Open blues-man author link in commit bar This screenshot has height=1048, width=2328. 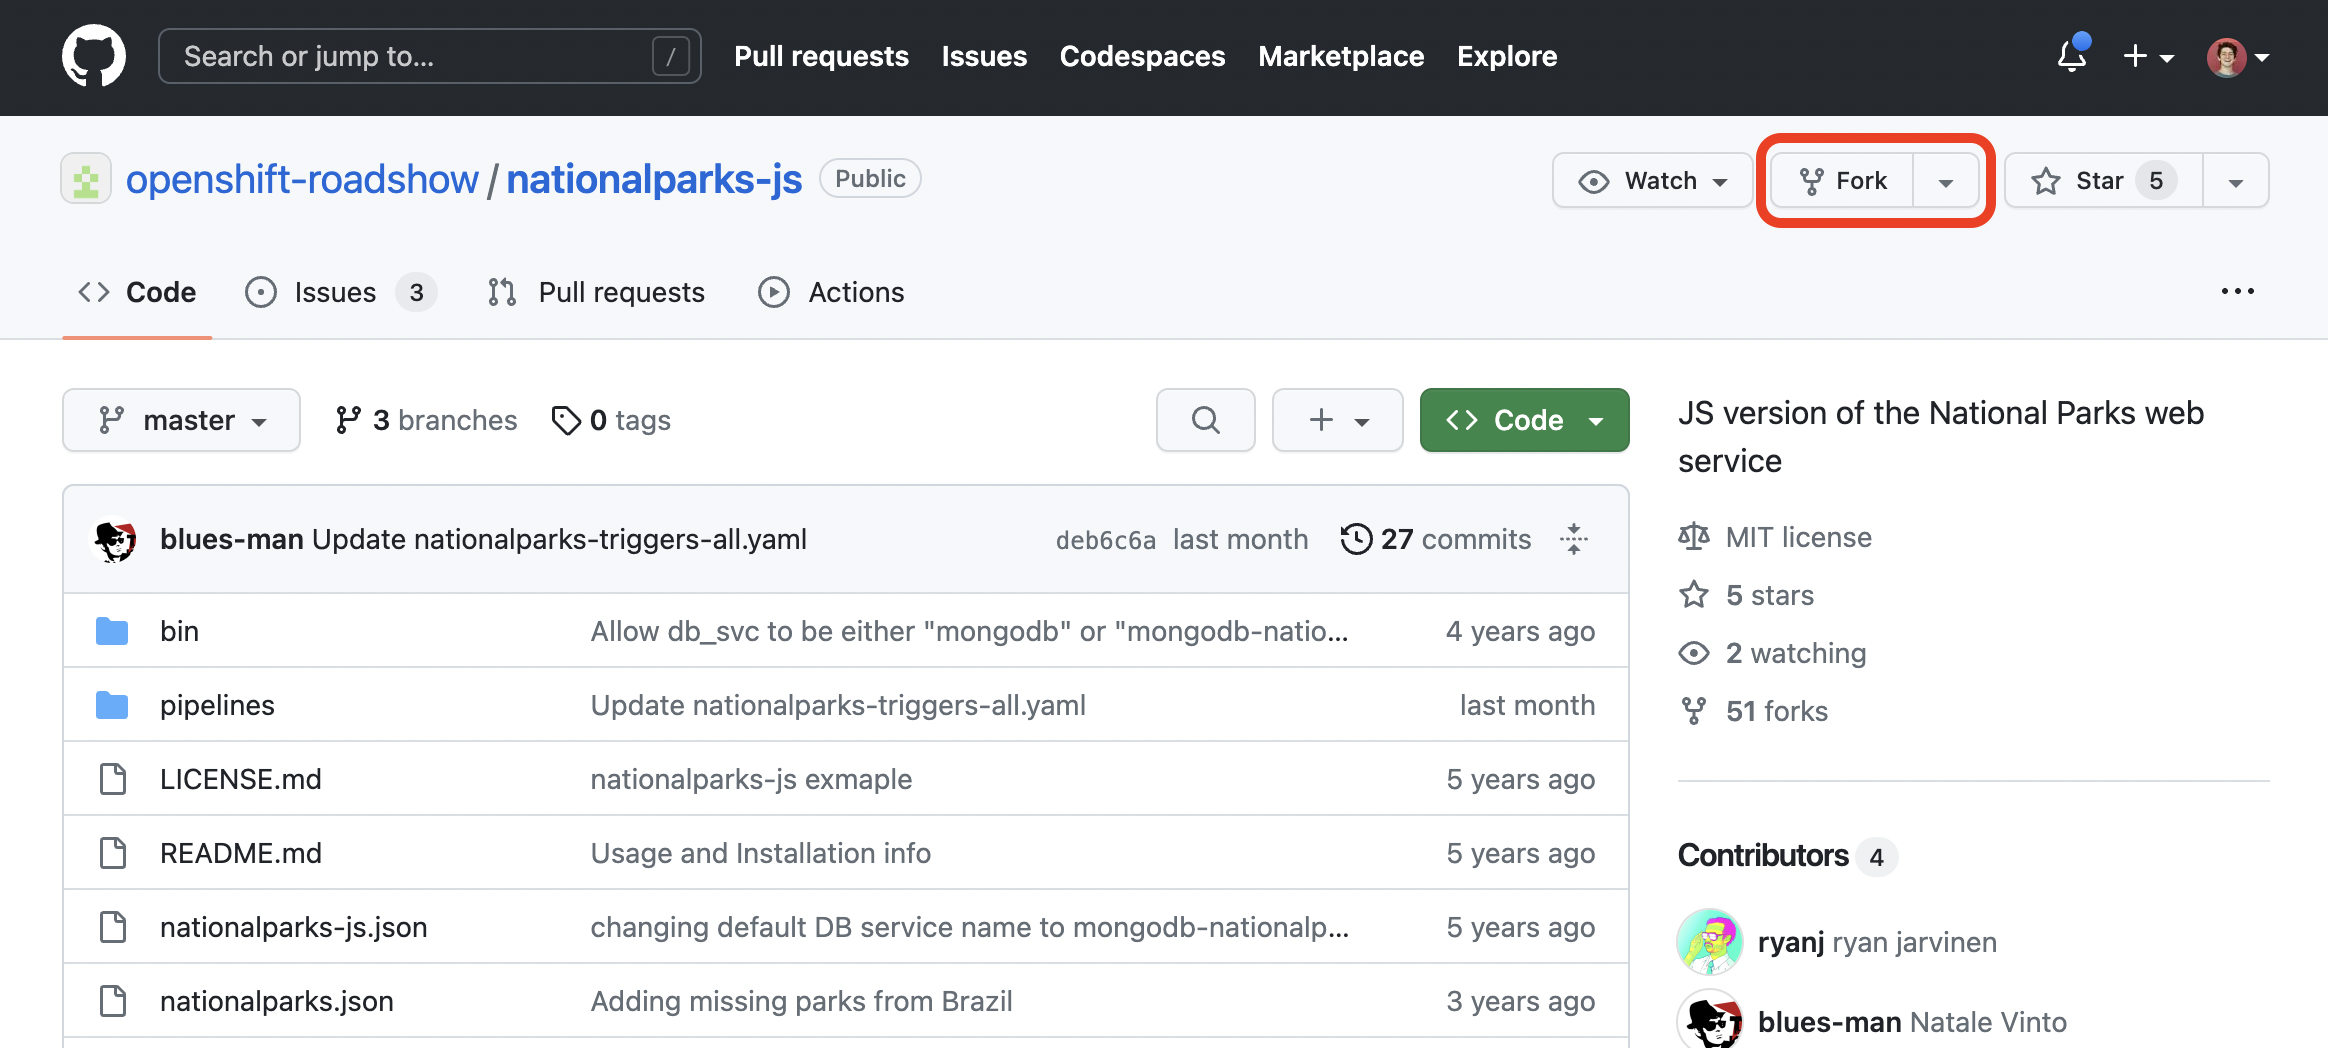coord(232,539)
